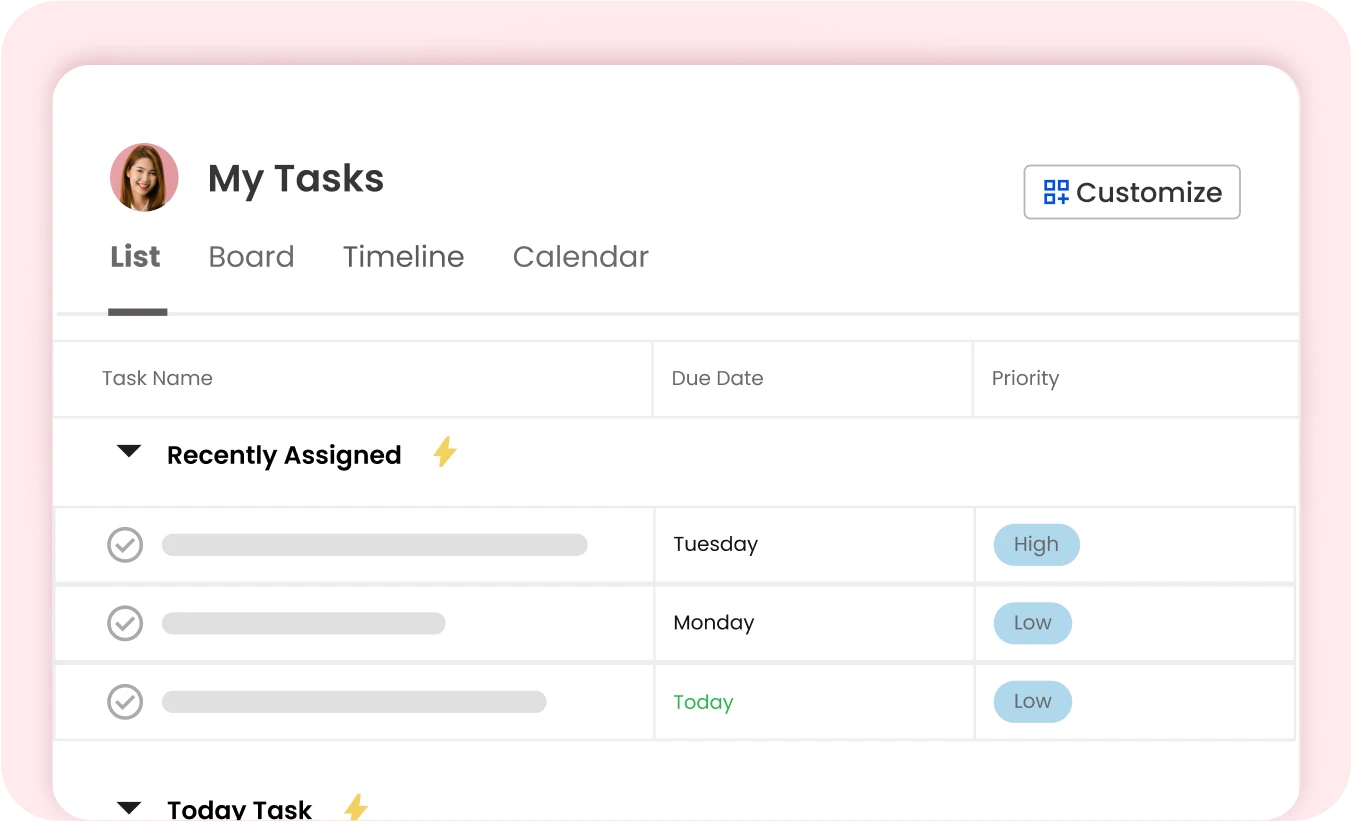Mark the Tuesday task as complete
Viewport: 1351px width, 821px height.
point(125,545)
